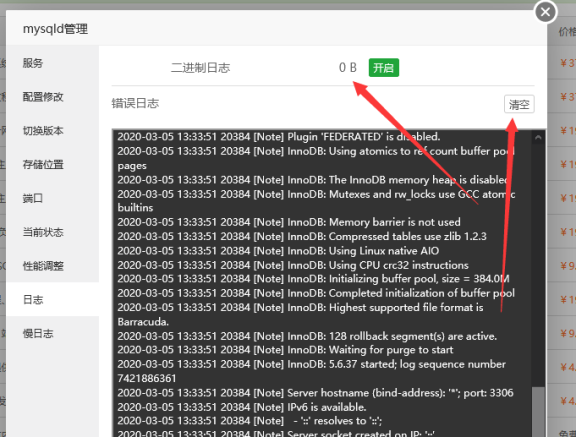
Task: Click log line IPv6 is available
Action: (x=242, y=407)
